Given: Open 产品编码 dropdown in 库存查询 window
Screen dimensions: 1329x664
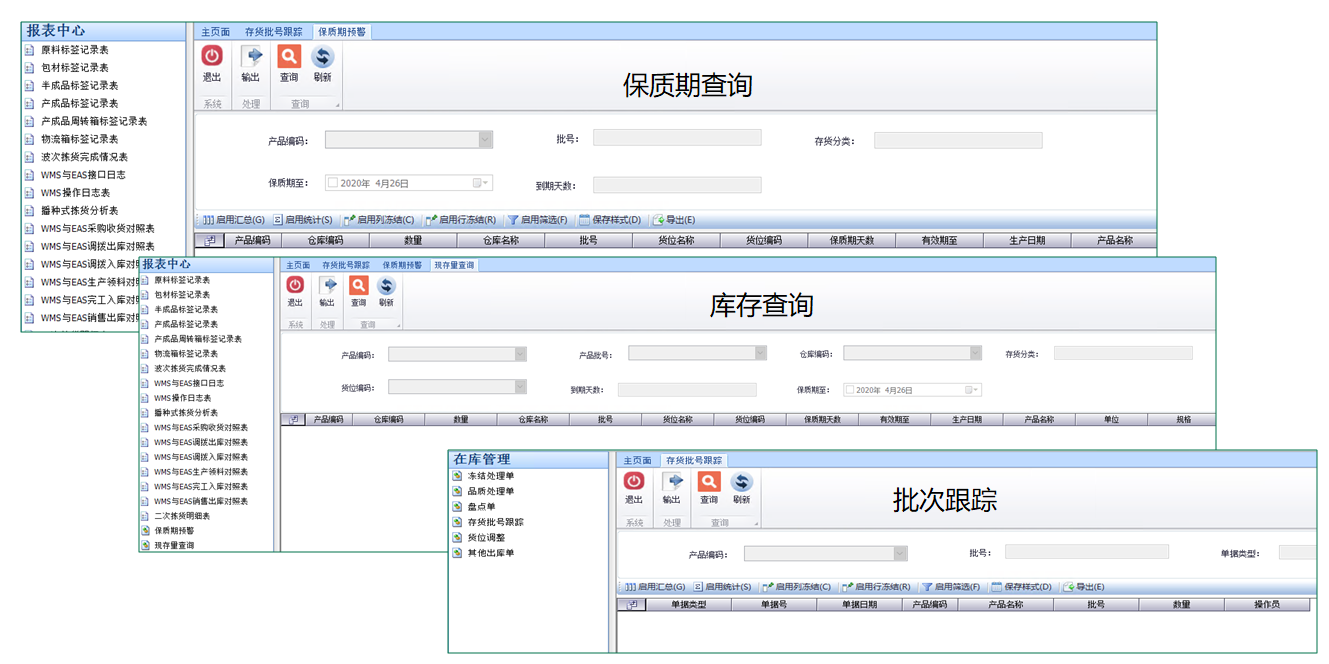Looking at the screenshot, I should click(520, 354).
